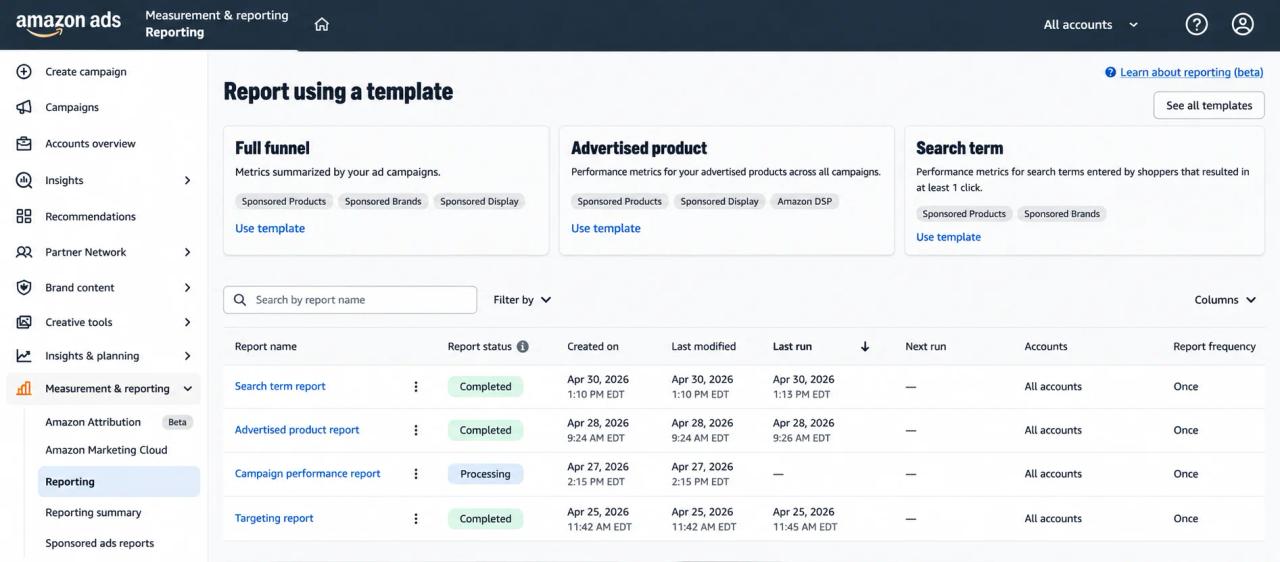Click the Measurement & reporting bar chart icon

[24, 389]
